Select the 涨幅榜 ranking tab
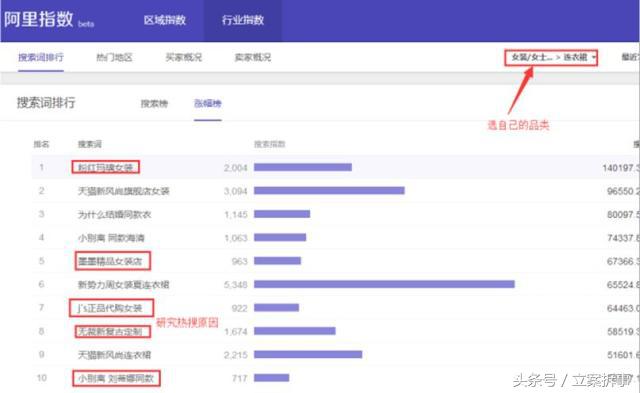 pos(208,104)
